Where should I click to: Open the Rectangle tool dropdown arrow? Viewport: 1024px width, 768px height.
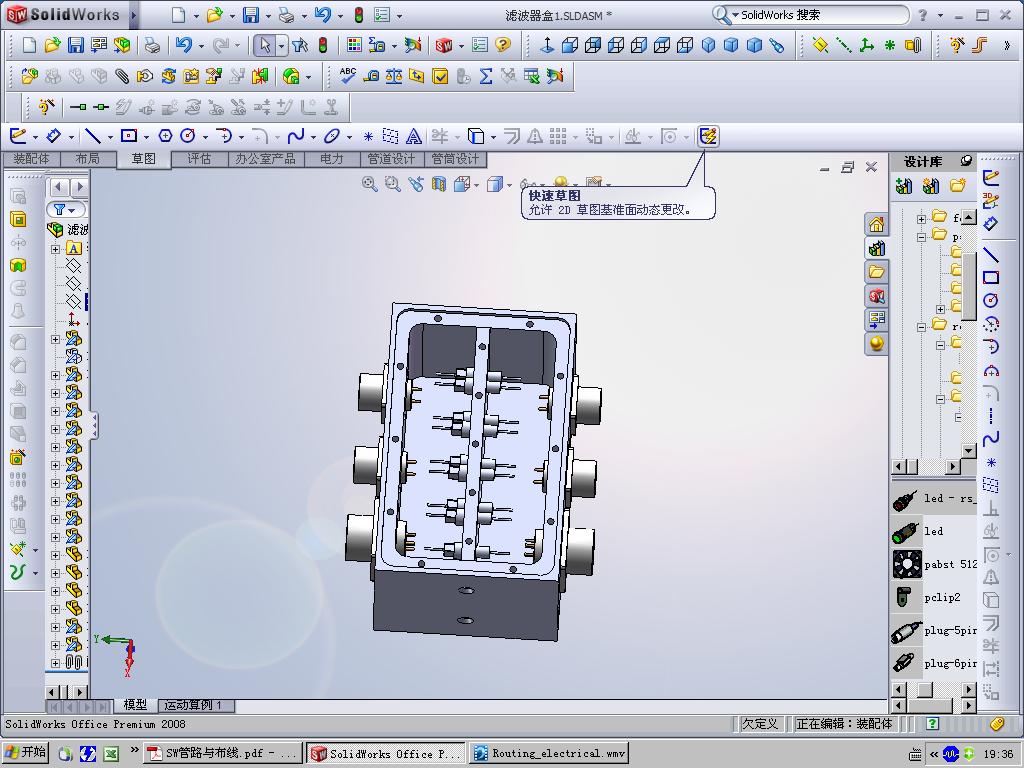click(x=146, y=136)
